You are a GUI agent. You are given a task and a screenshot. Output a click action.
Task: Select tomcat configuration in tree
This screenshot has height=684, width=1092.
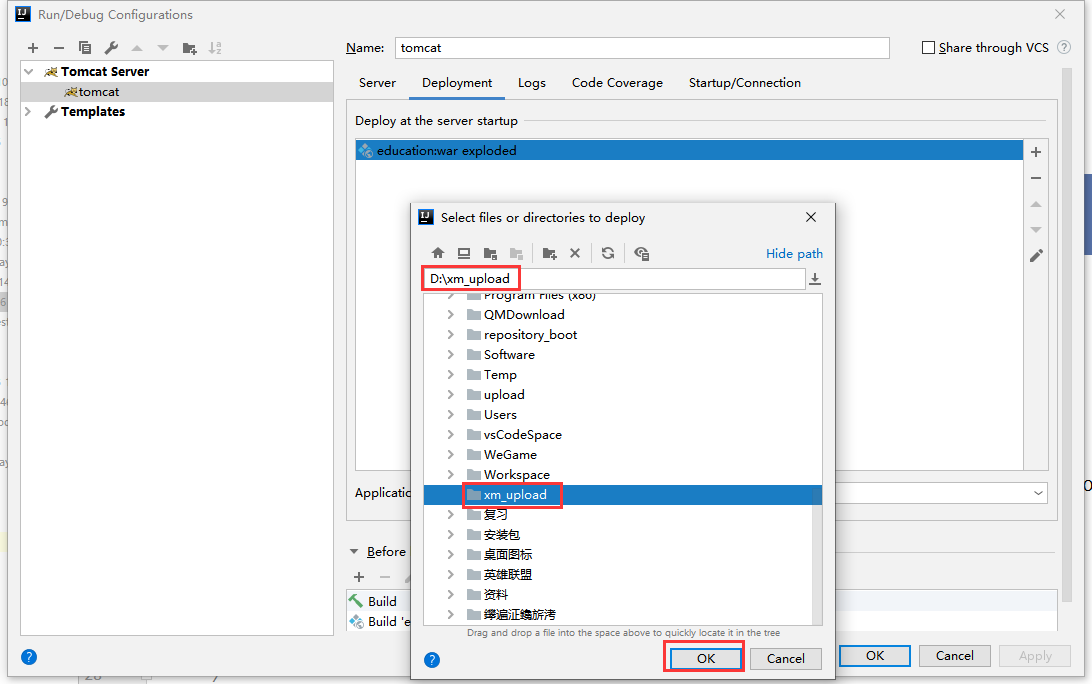pos(177,92)
